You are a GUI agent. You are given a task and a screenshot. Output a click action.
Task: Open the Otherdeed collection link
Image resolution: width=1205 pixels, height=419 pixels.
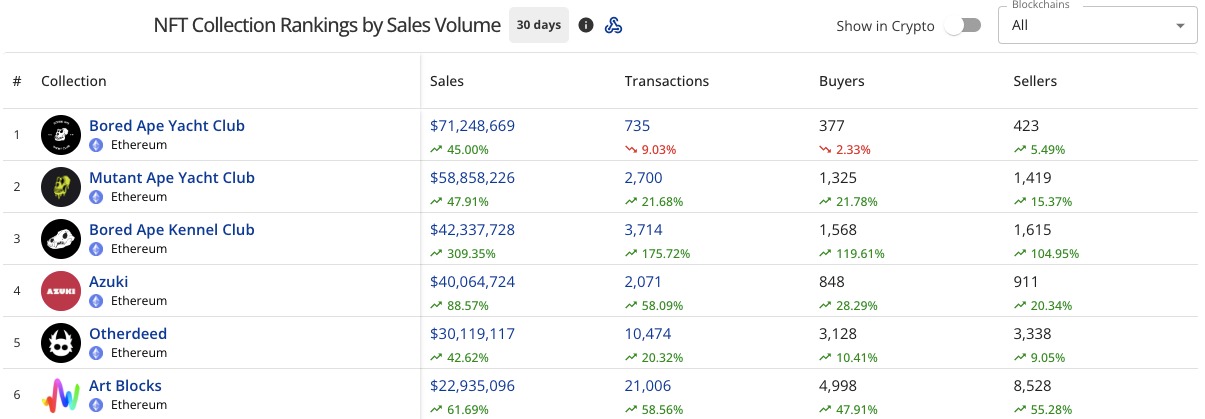(128, 334)
